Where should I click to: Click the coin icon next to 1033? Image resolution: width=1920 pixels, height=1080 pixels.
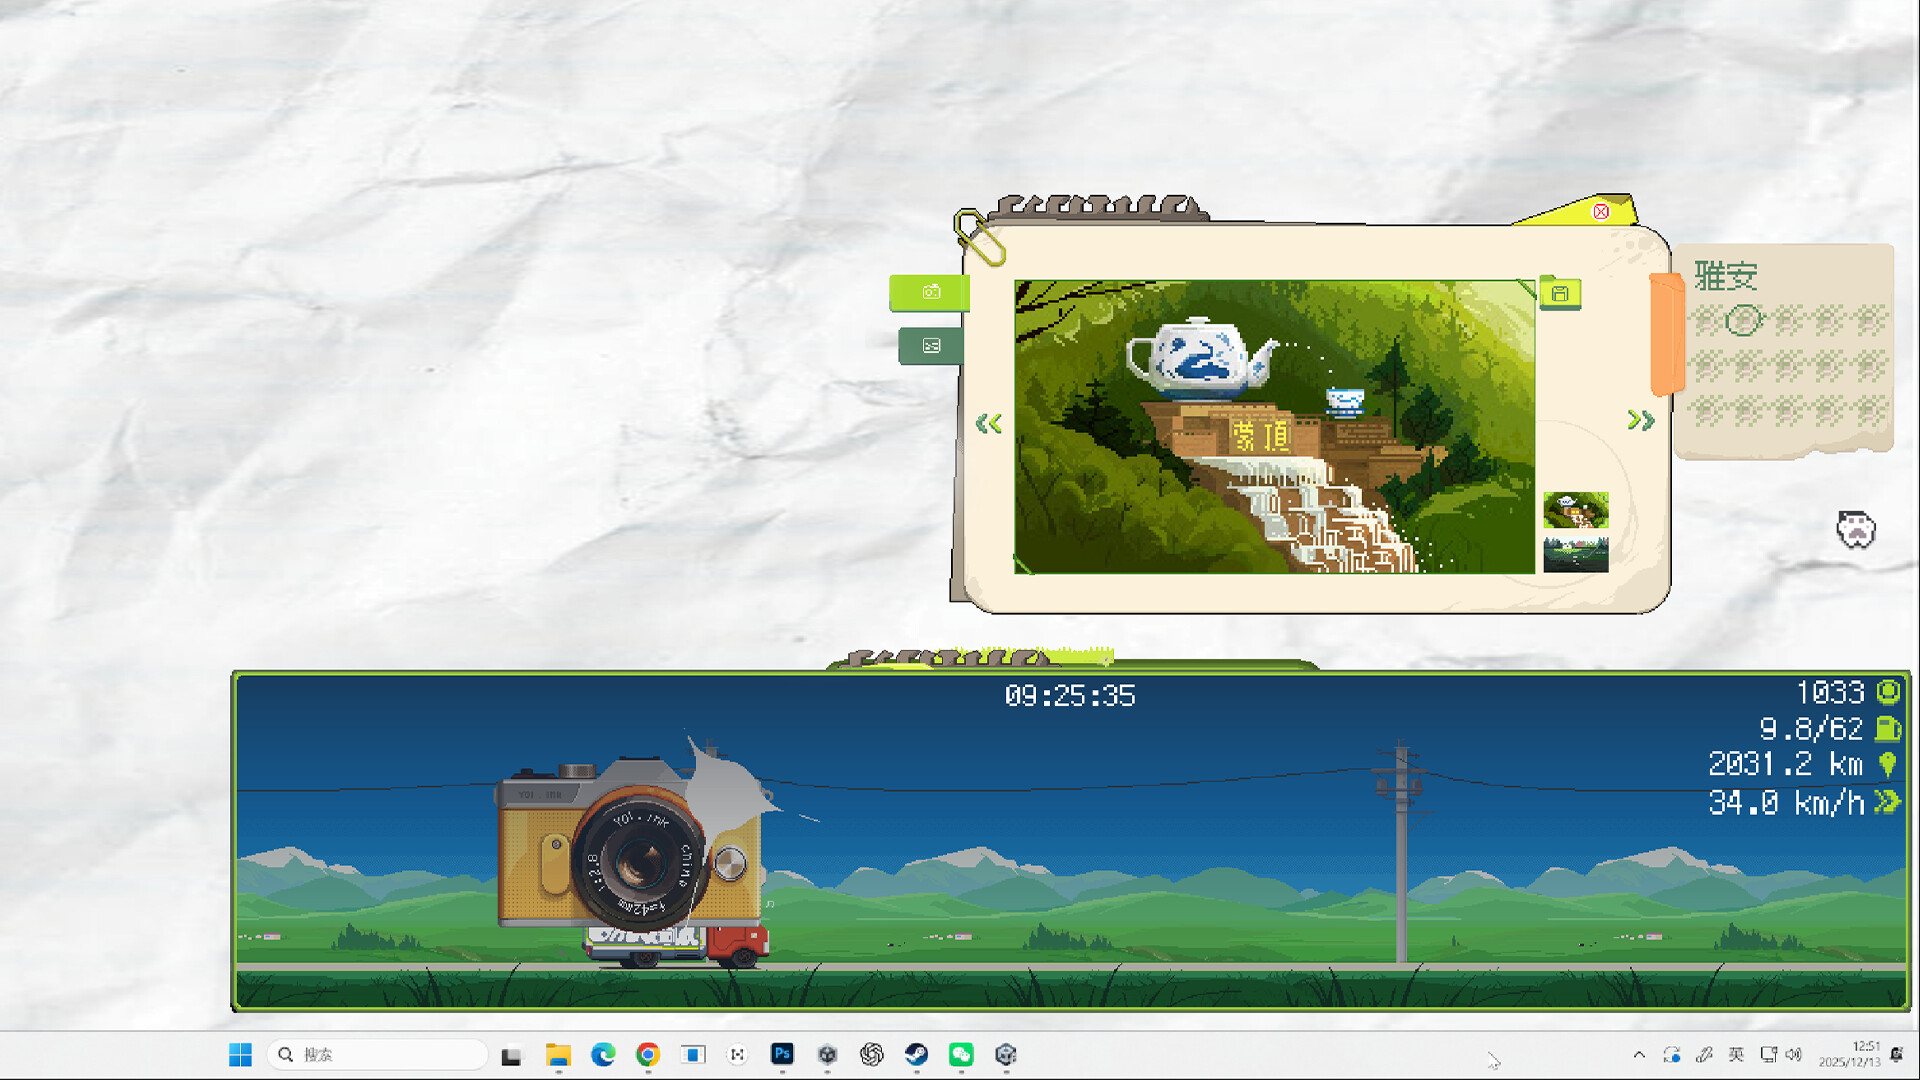click(1886, 693)
